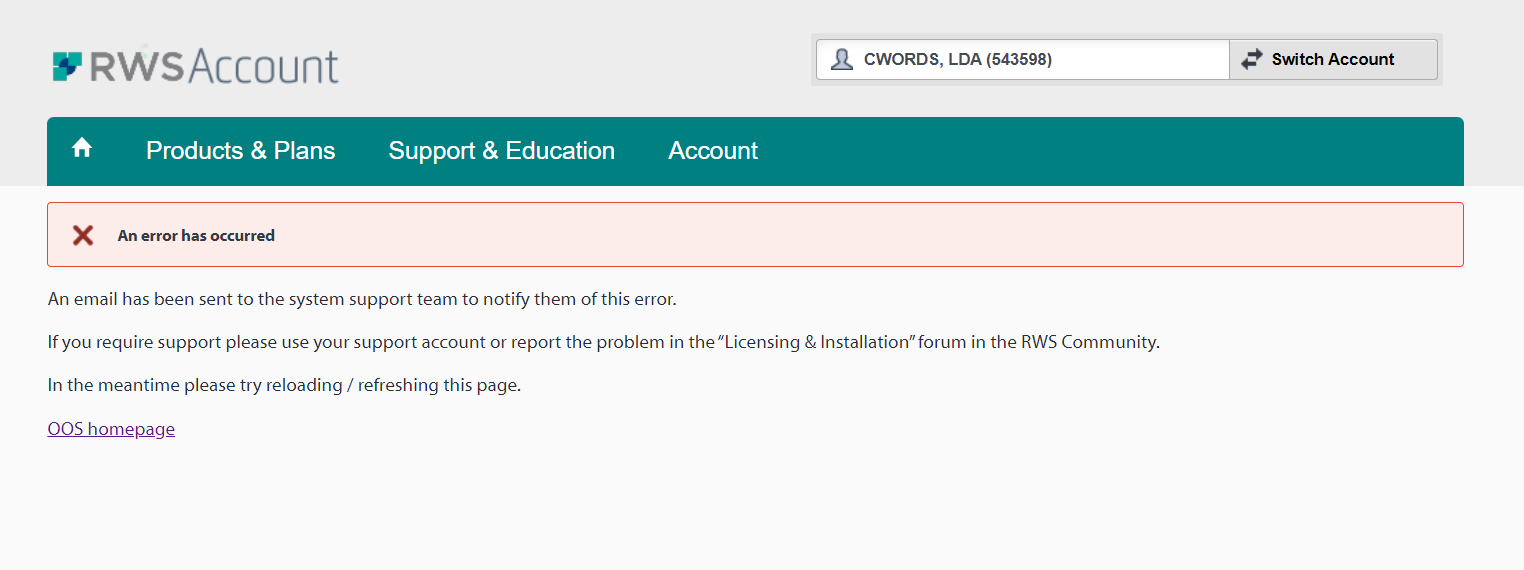This screenshot has width=1524, height=570.
Task: Click the Switch Account button
Action: (1333, 59)
